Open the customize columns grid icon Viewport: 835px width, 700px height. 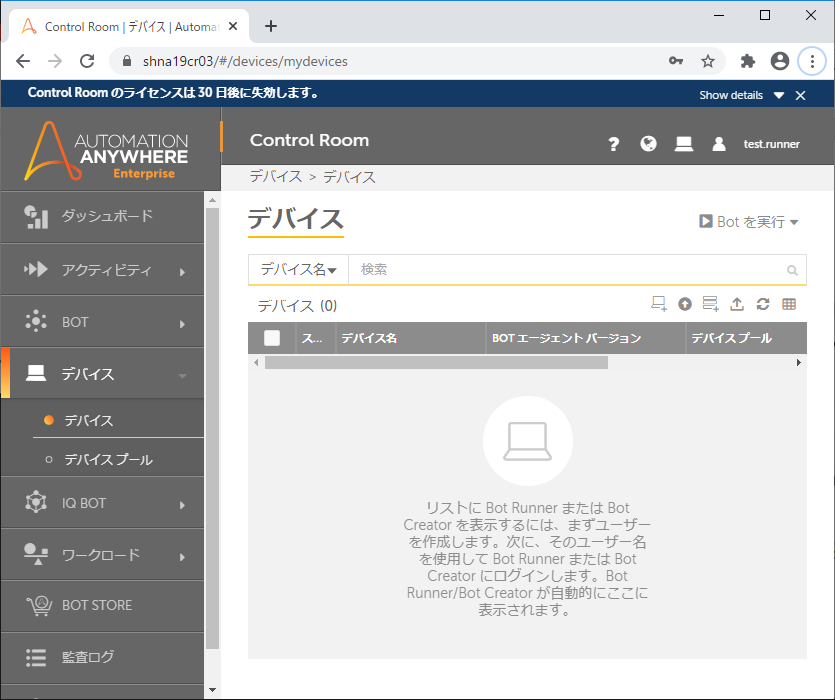[x=789, y=304]
